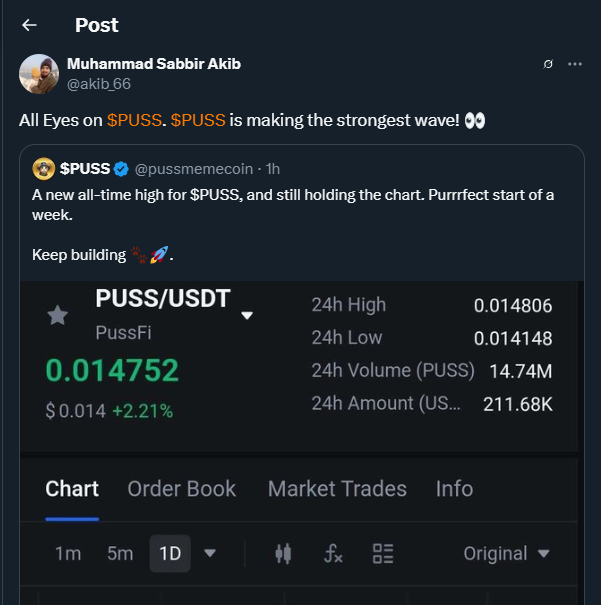601x605 pixels.
Task: Open the @akib_66 handle link
Action: (99, 84)
